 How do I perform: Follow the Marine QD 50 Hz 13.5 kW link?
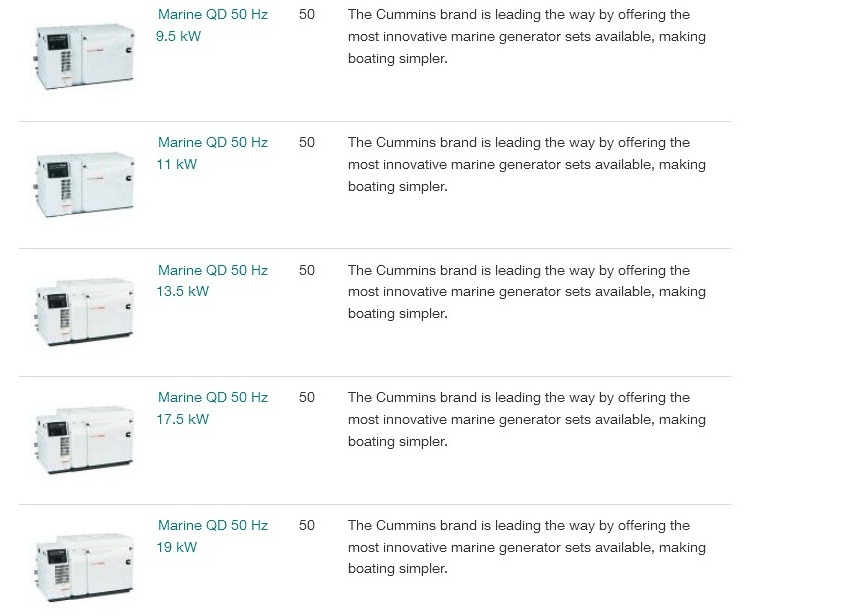click(x=212, y=271)
